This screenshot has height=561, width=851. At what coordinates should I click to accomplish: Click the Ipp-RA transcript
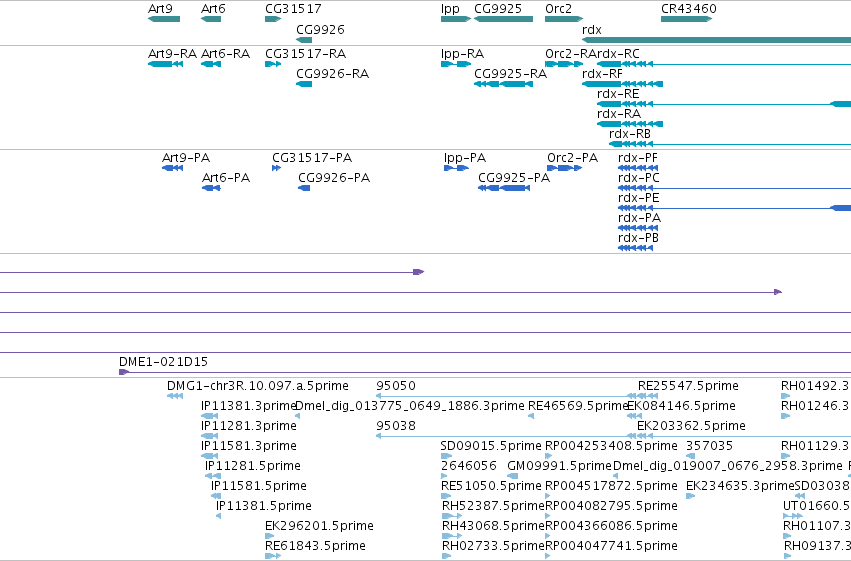coord(456,64)
